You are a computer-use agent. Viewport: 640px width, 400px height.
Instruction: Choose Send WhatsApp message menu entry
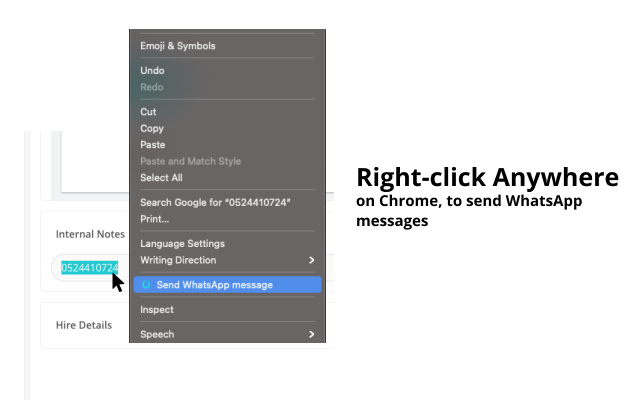point(214,285)
